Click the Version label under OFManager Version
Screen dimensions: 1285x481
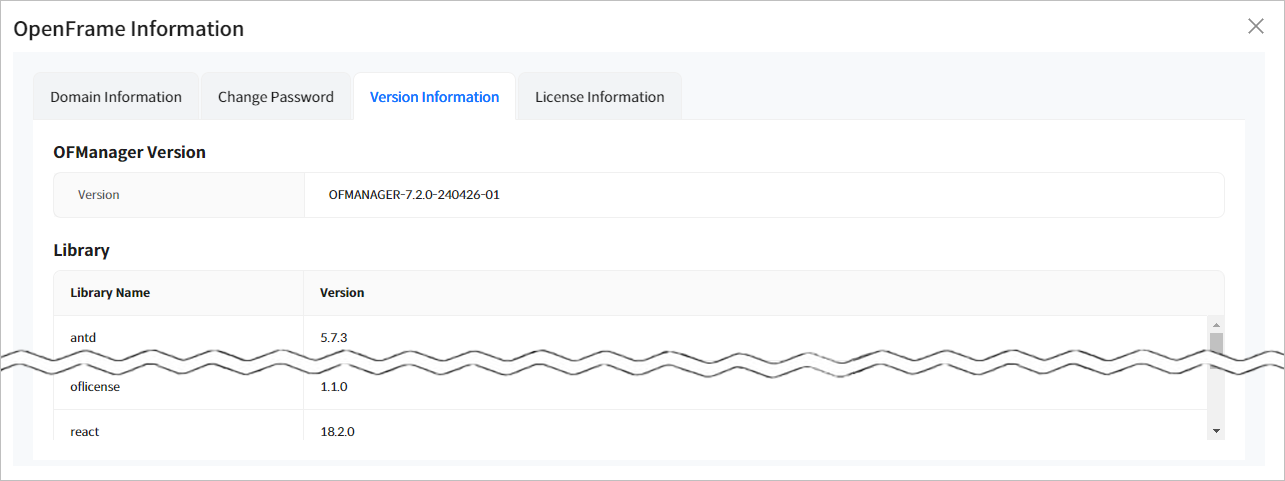(x=98, y=195)
